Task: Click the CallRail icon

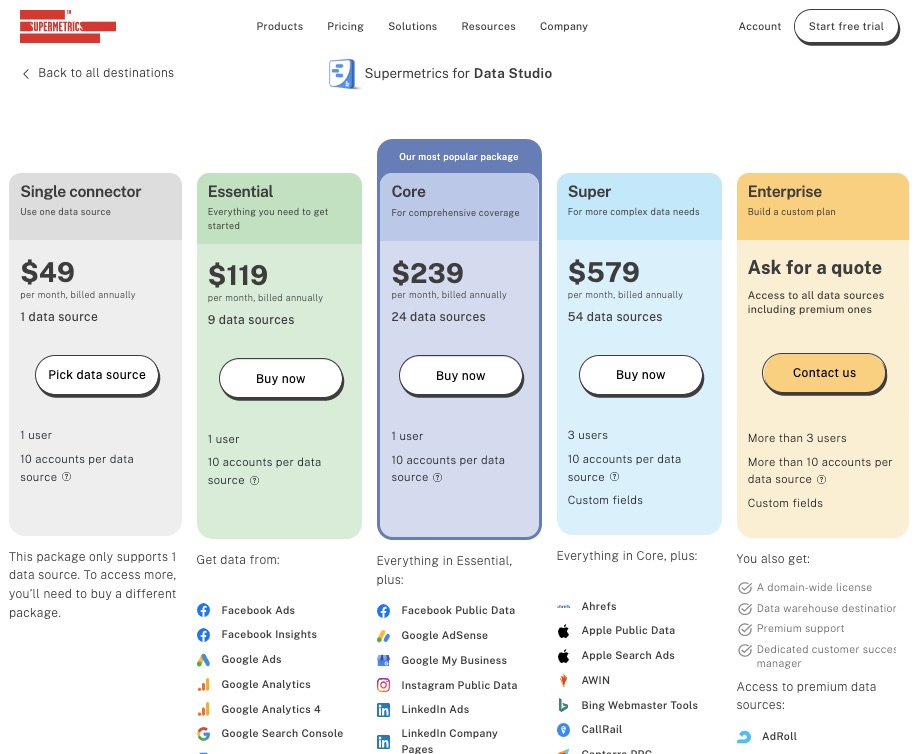Action: tap(564, 729)
